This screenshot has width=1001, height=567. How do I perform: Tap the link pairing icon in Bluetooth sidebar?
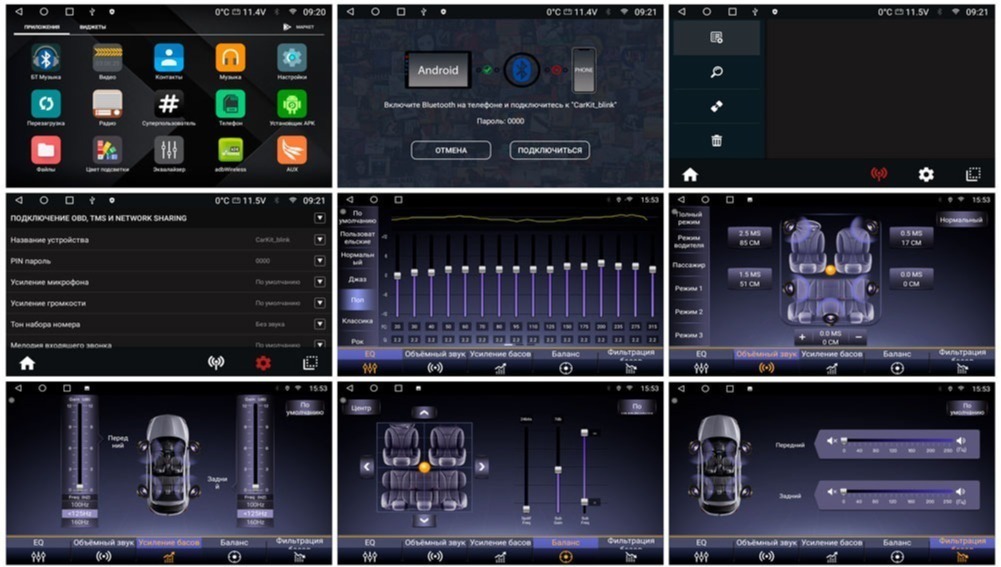(716, 107)
